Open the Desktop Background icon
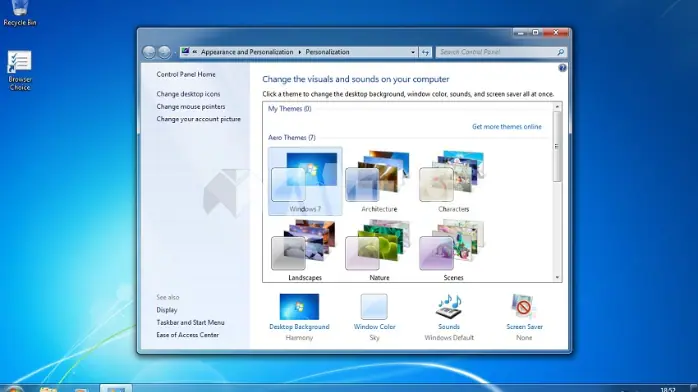 pyautogui.click(x=299, y=307)
